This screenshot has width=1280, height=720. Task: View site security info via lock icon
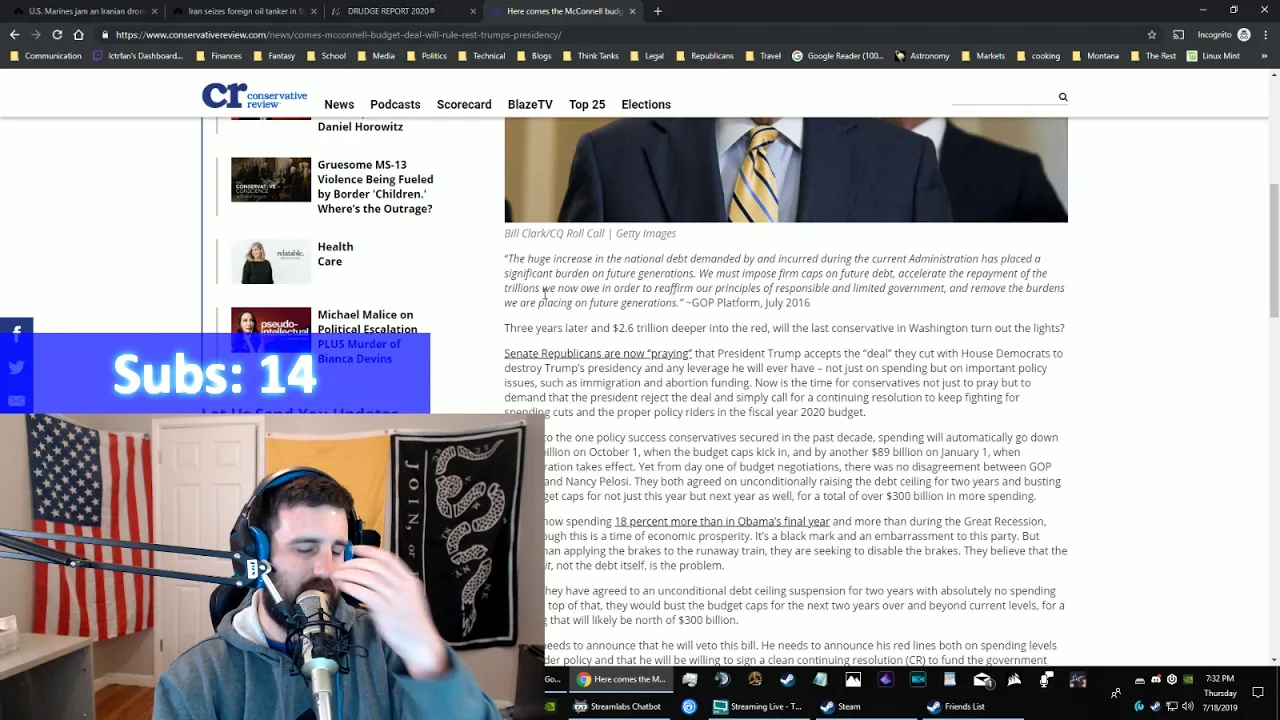pos(105,35)
